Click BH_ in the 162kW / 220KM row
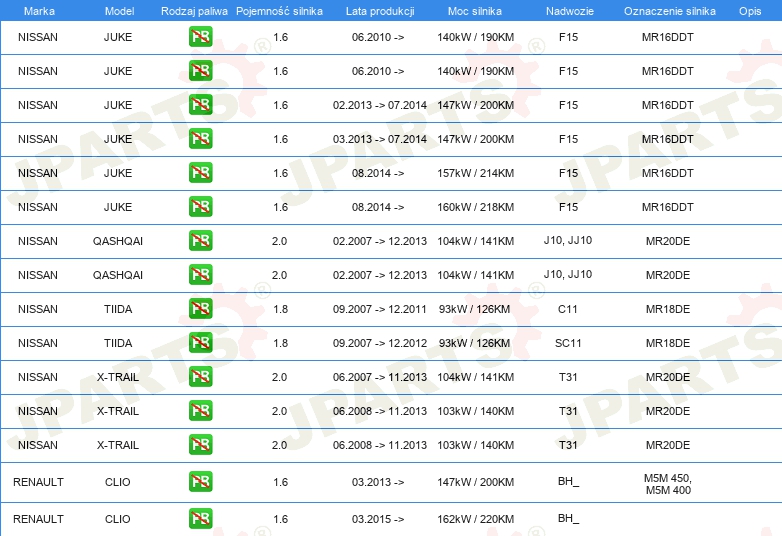This screenshot has width=782, height=536. tap(568, 519)
